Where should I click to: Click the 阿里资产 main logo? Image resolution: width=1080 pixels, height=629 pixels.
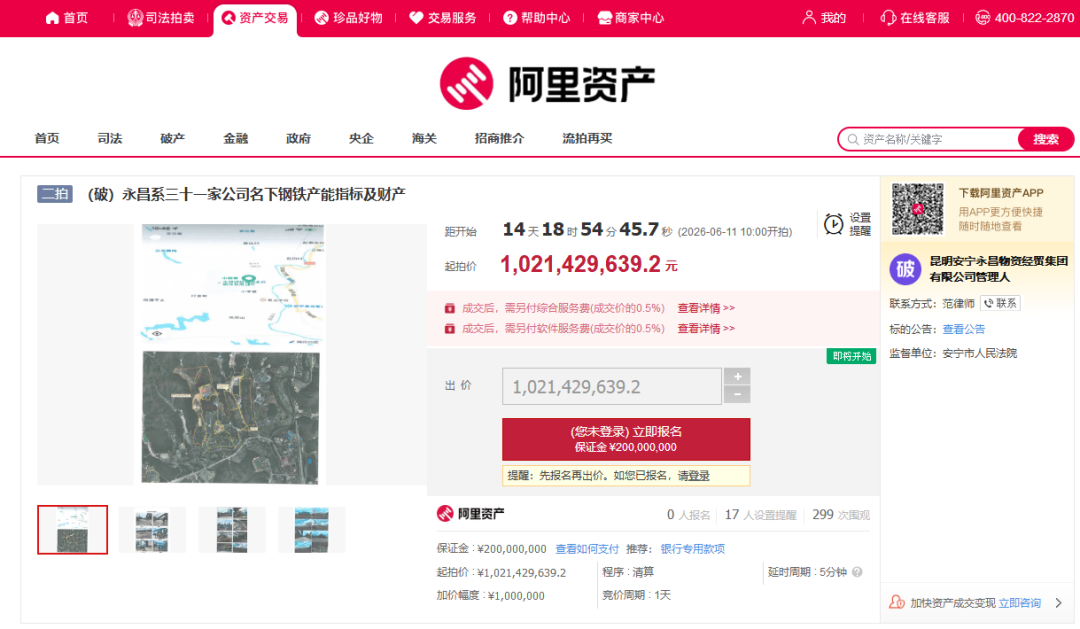[547, 83]
